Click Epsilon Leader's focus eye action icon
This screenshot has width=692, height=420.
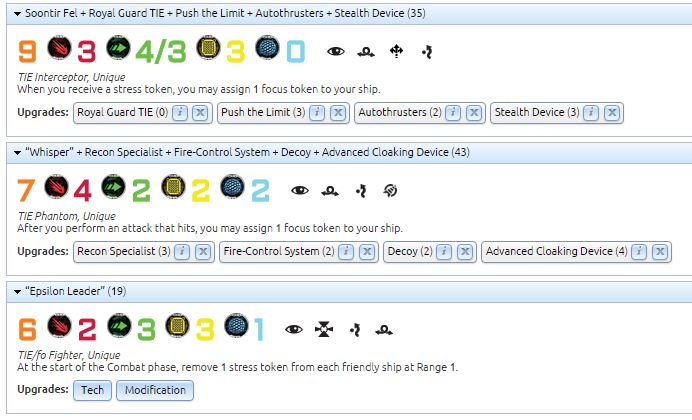click(x=293, y=330)
